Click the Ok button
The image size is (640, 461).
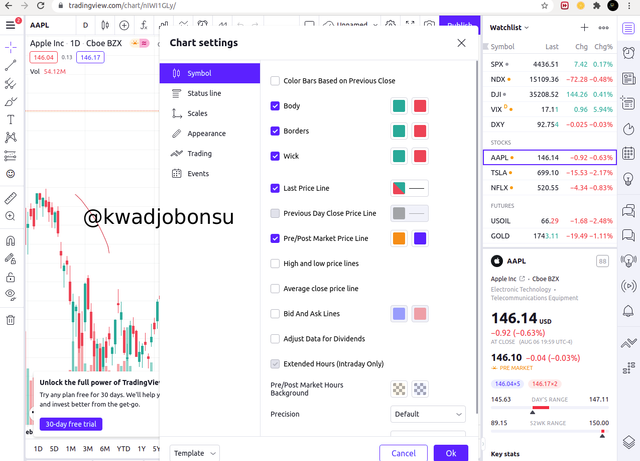click(451, 453)
